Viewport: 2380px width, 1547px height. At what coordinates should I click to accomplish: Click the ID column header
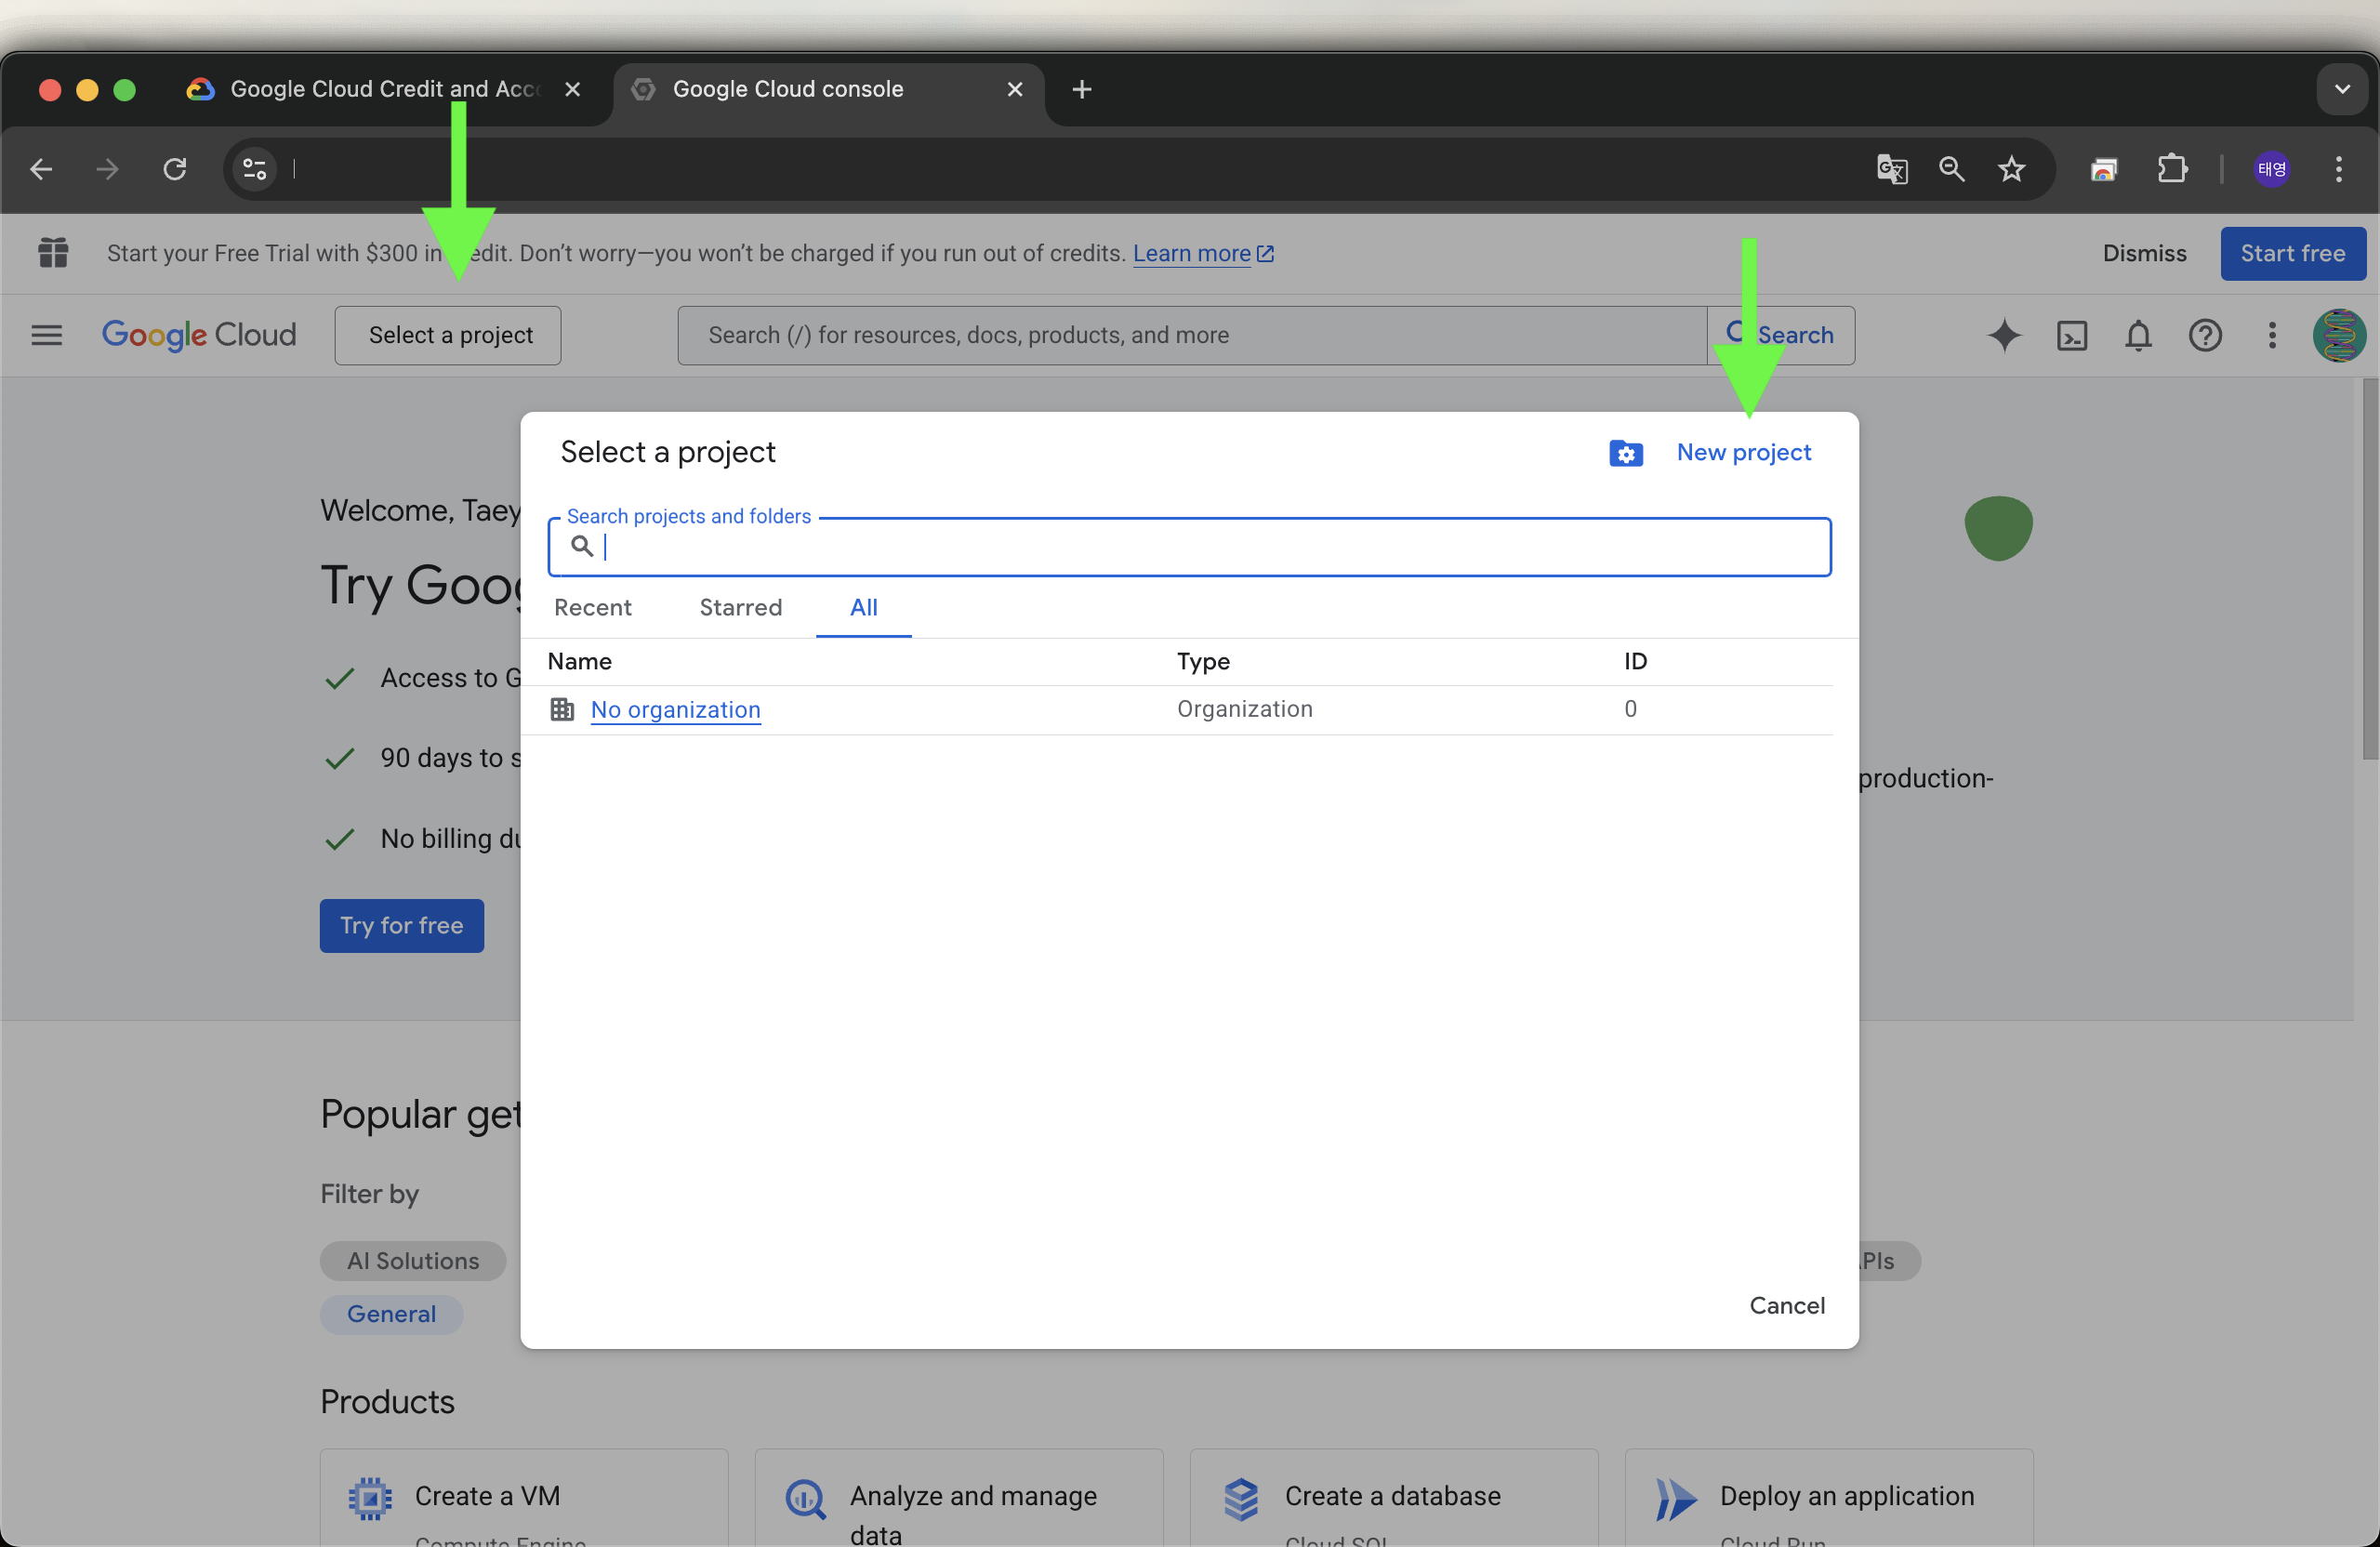(1634, 661)
